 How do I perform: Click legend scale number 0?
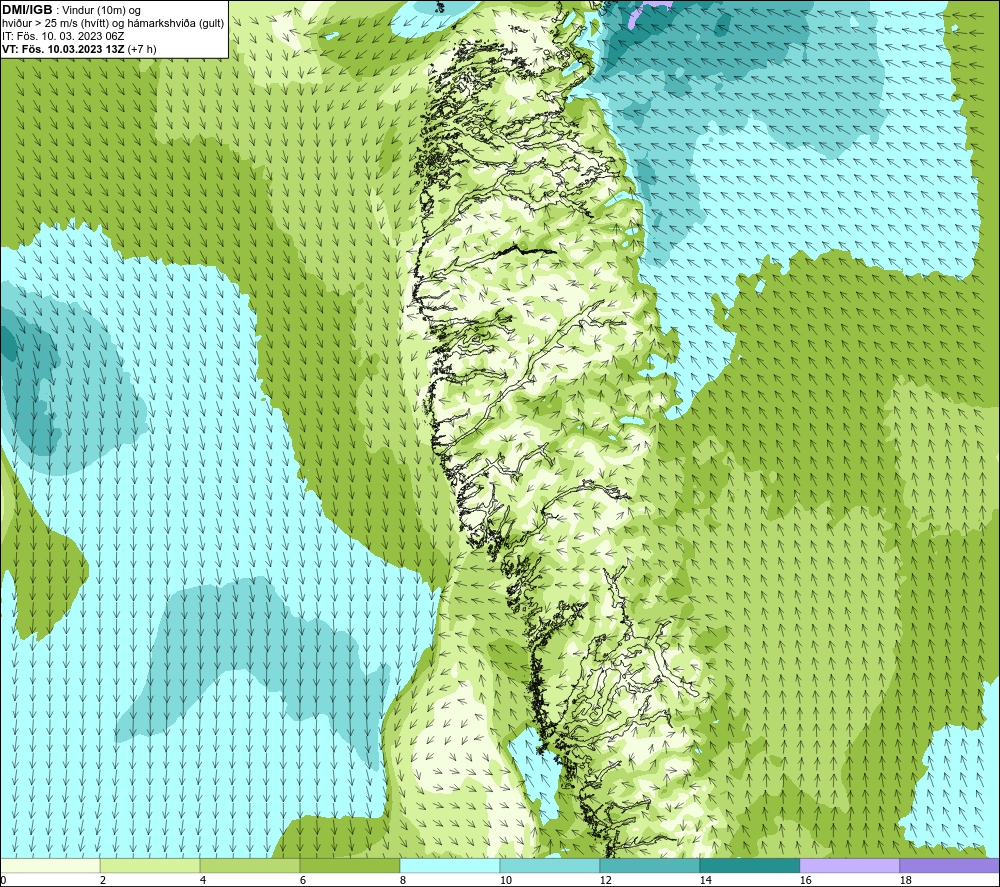tap(3, 881)
